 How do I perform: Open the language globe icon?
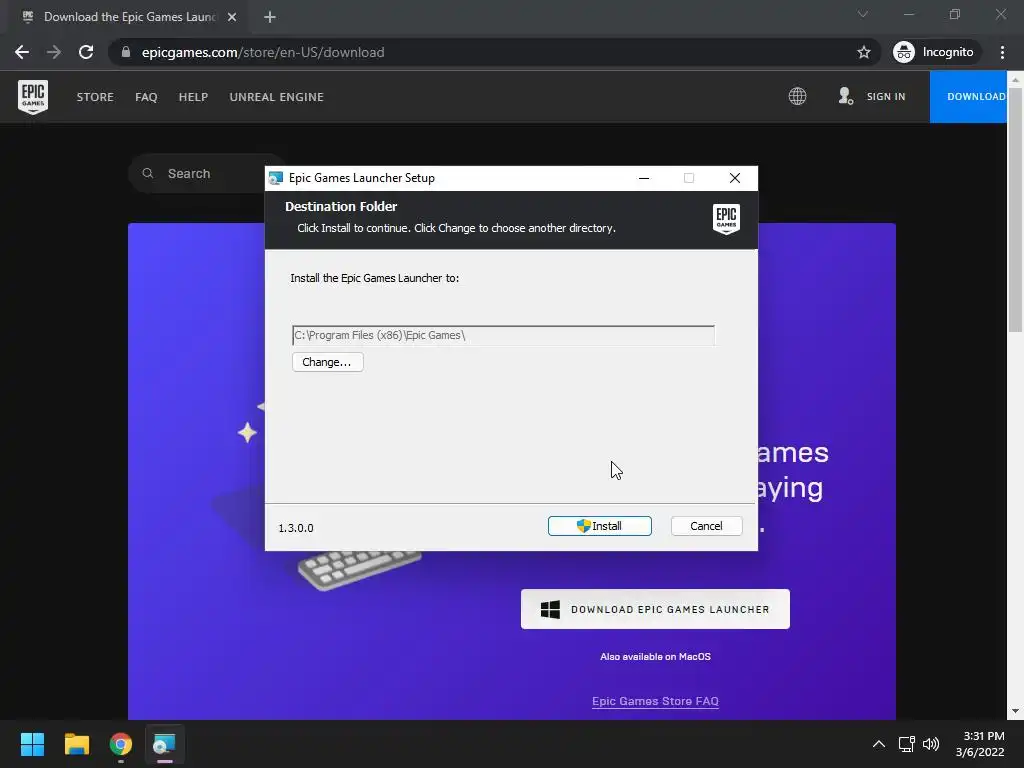(797, 97)
